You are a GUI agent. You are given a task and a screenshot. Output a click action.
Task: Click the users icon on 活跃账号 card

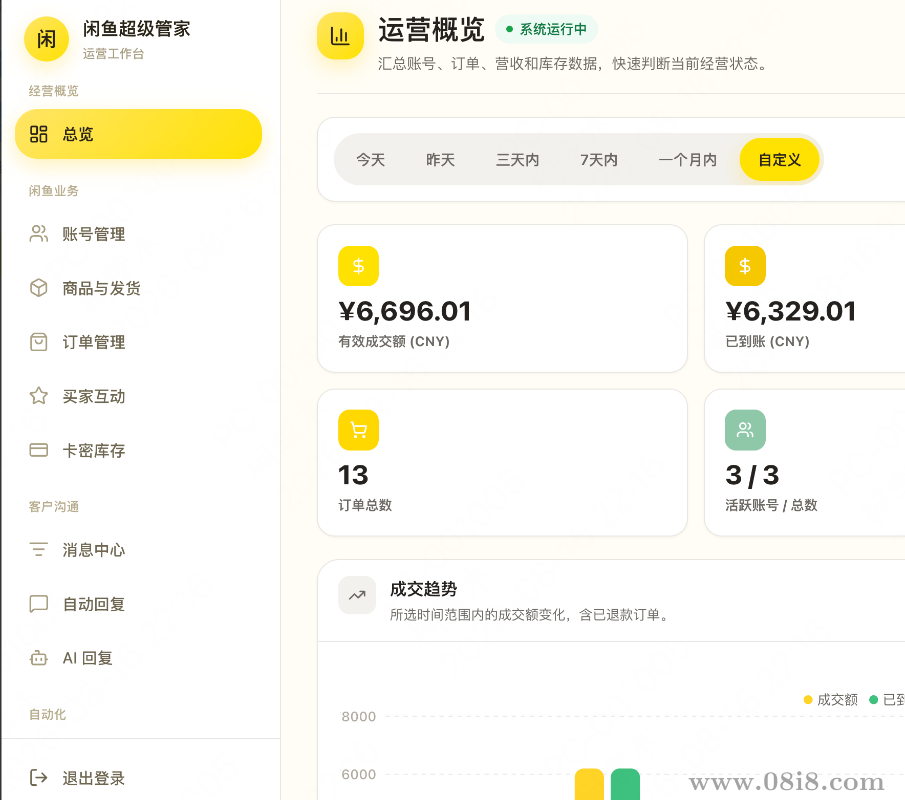pyautogui.click(x=745, y=430)
